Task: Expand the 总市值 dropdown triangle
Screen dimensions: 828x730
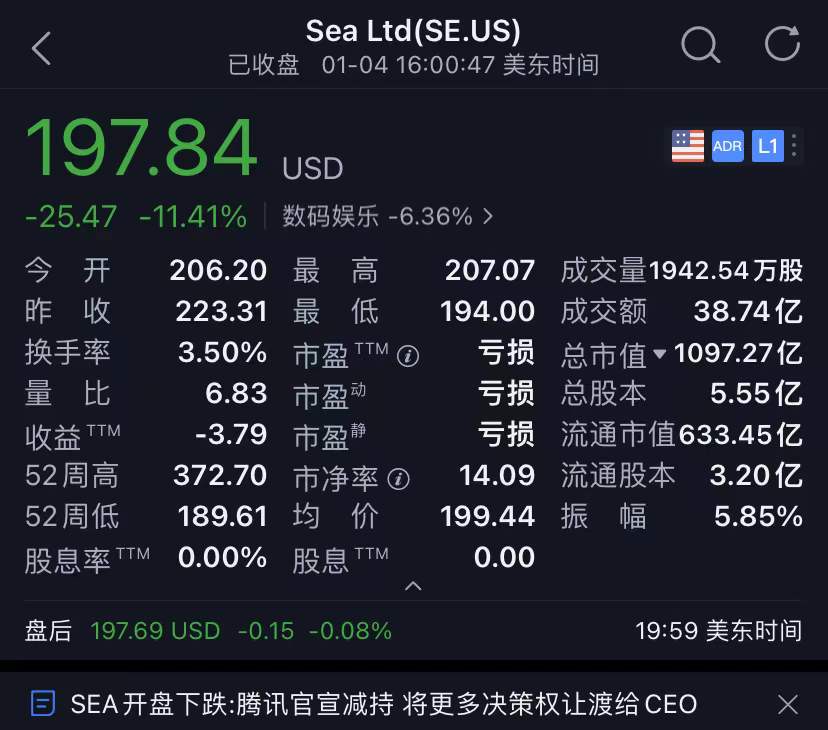Action: 659,353
